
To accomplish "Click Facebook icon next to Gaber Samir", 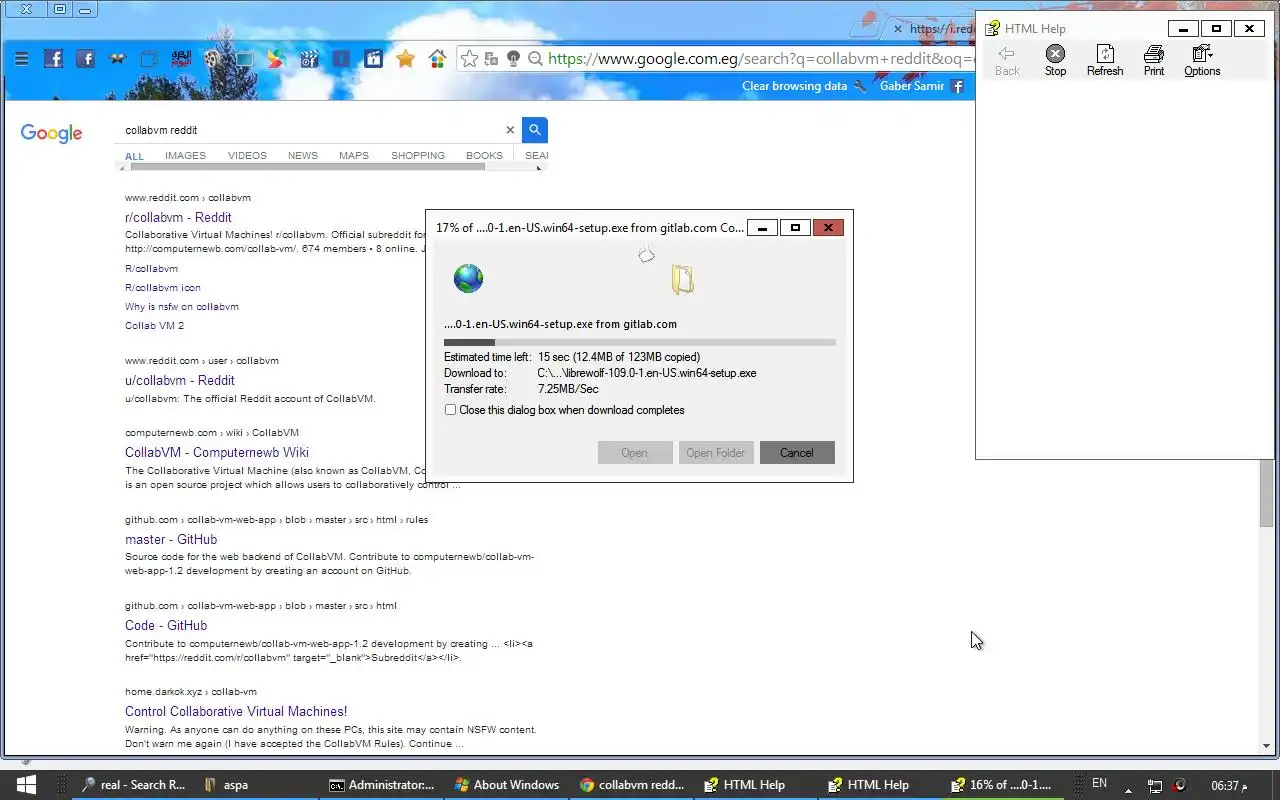I will 957,86.
